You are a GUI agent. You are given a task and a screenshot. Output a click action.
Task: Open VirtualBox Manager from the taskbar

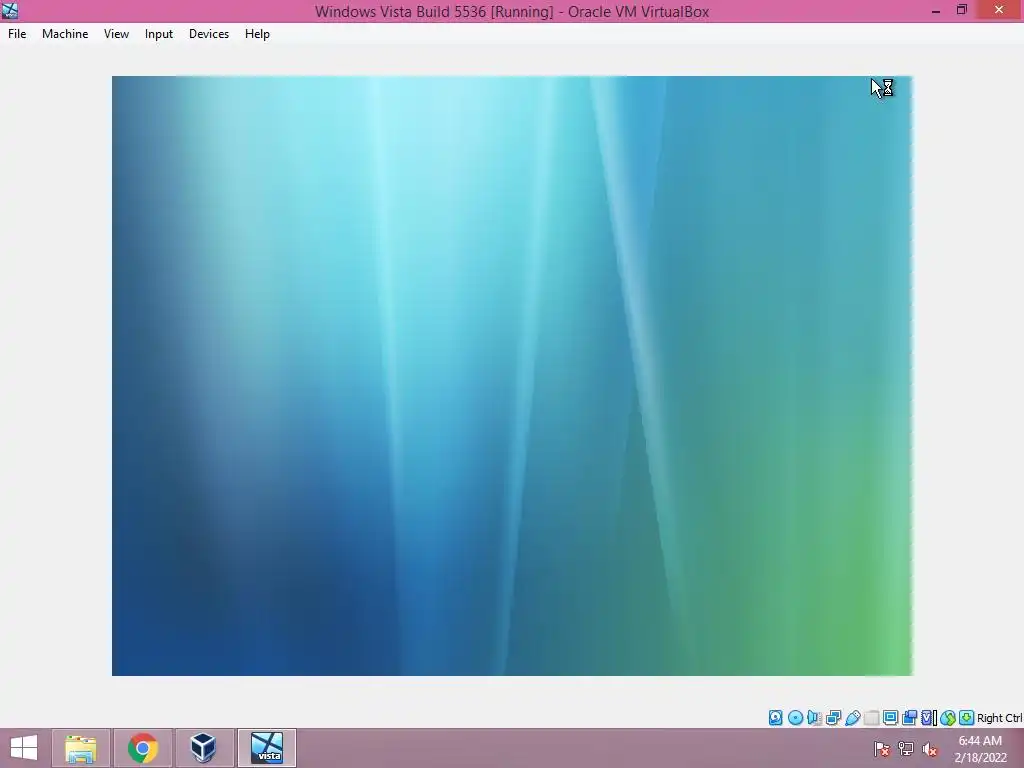pyautogui.click(x=204, y=748)
